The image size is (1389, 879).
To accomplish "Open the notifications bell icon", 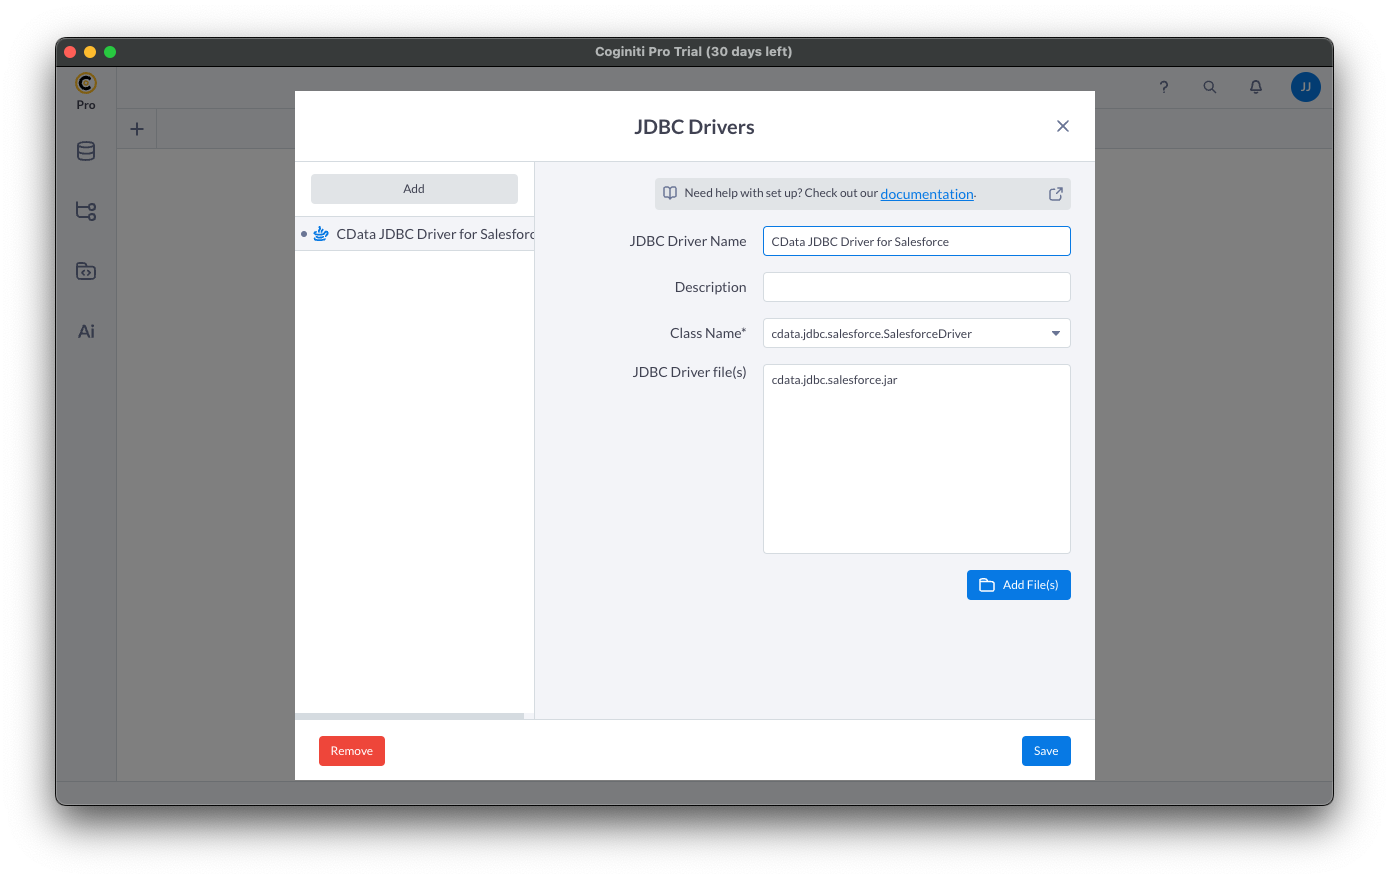I will [1256, 87].
